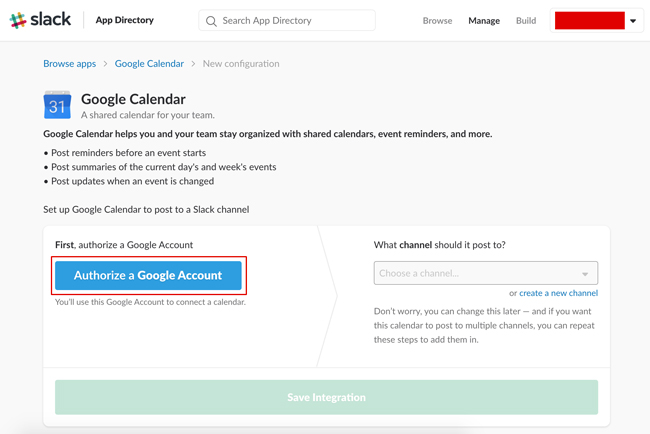Click the Google Calendar heading title
Image resolution: width=650 pixels, height=434 pixels.
coord(133,99)
